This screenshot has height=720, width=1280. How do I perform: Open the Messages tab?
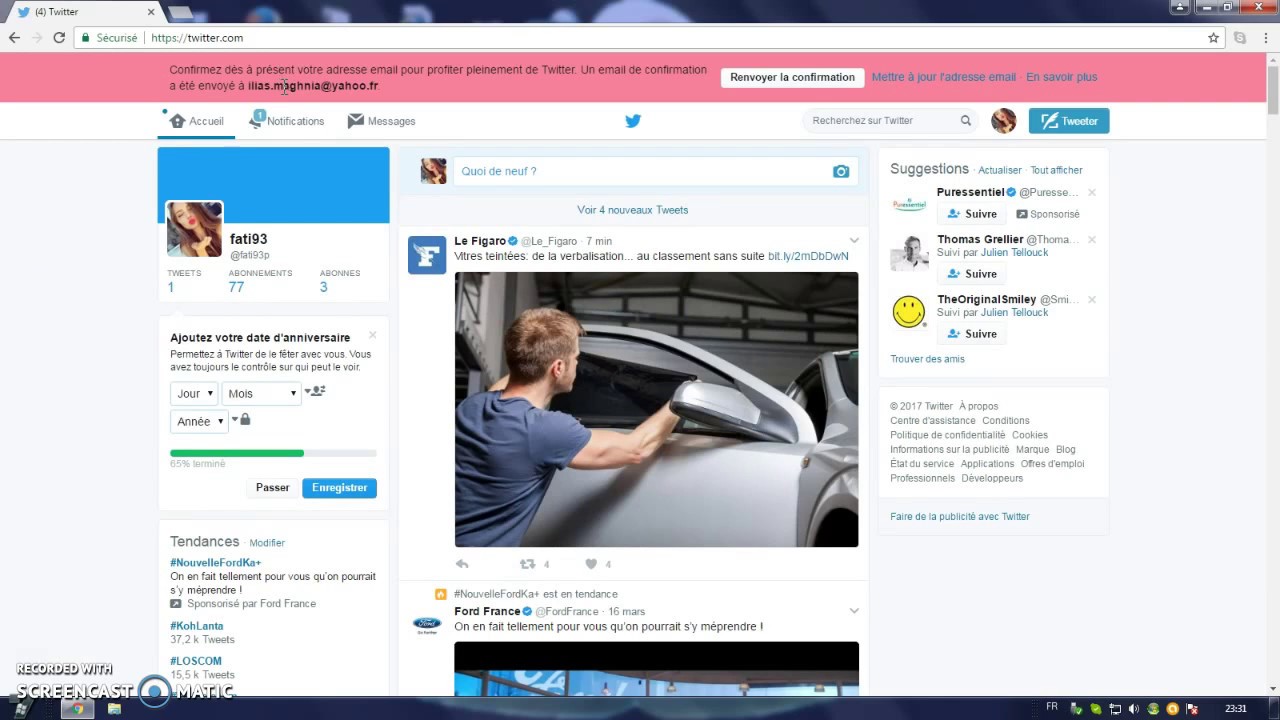click(381, 121)
